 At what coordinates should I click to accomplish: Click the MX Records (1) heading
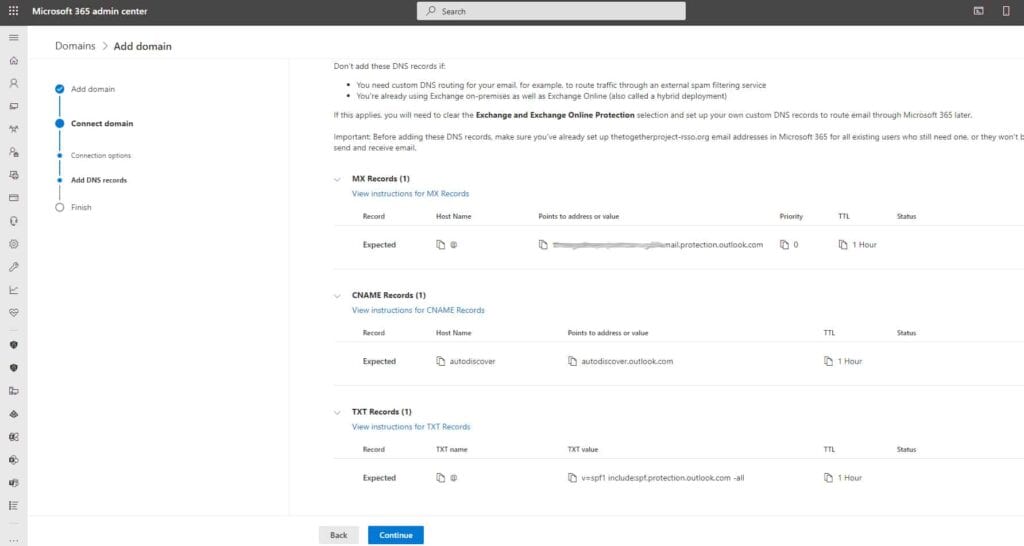[x=381, y=179]
